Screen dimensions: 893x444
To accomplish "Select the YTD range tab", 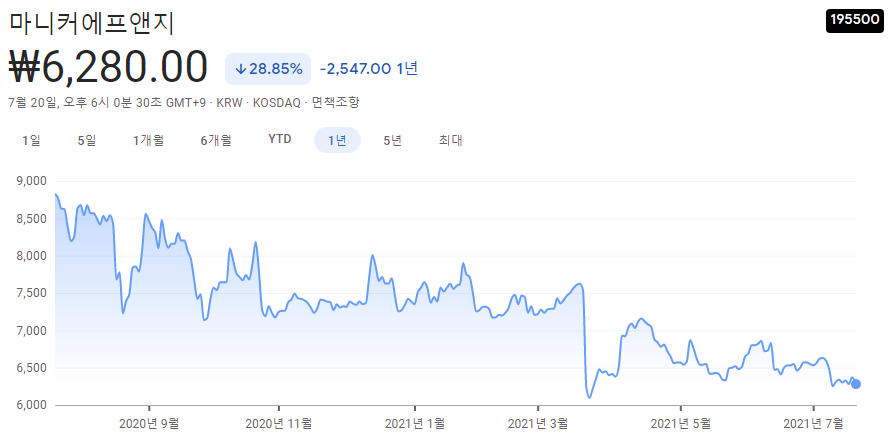I will (x=280, y=139).
